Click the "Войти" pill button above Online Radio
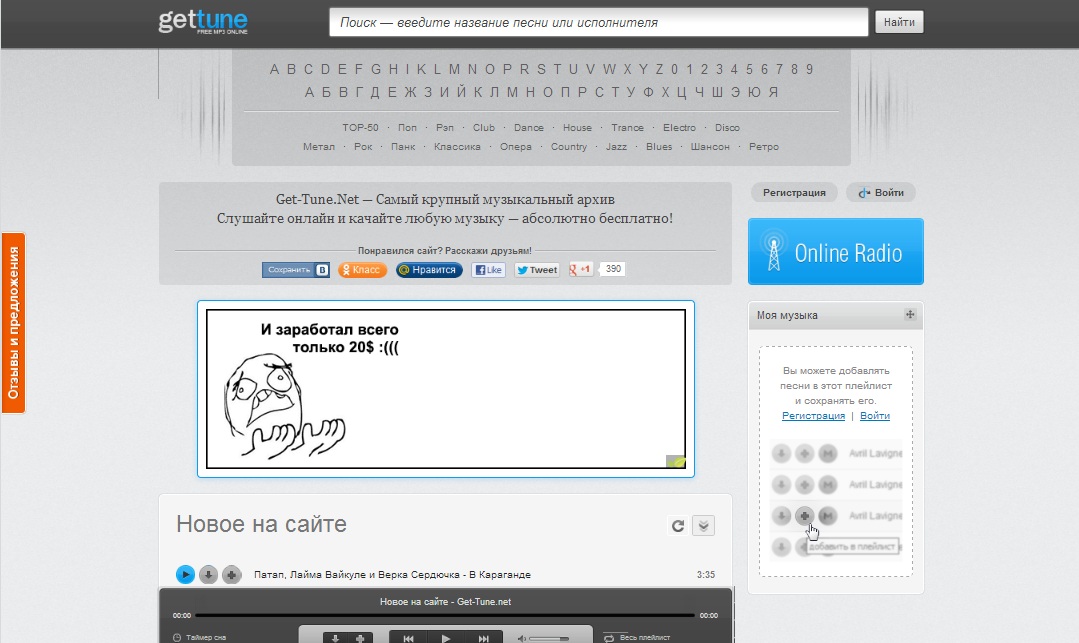The height and width of the screenshot is (643, 1079). (x=881, y=193)
